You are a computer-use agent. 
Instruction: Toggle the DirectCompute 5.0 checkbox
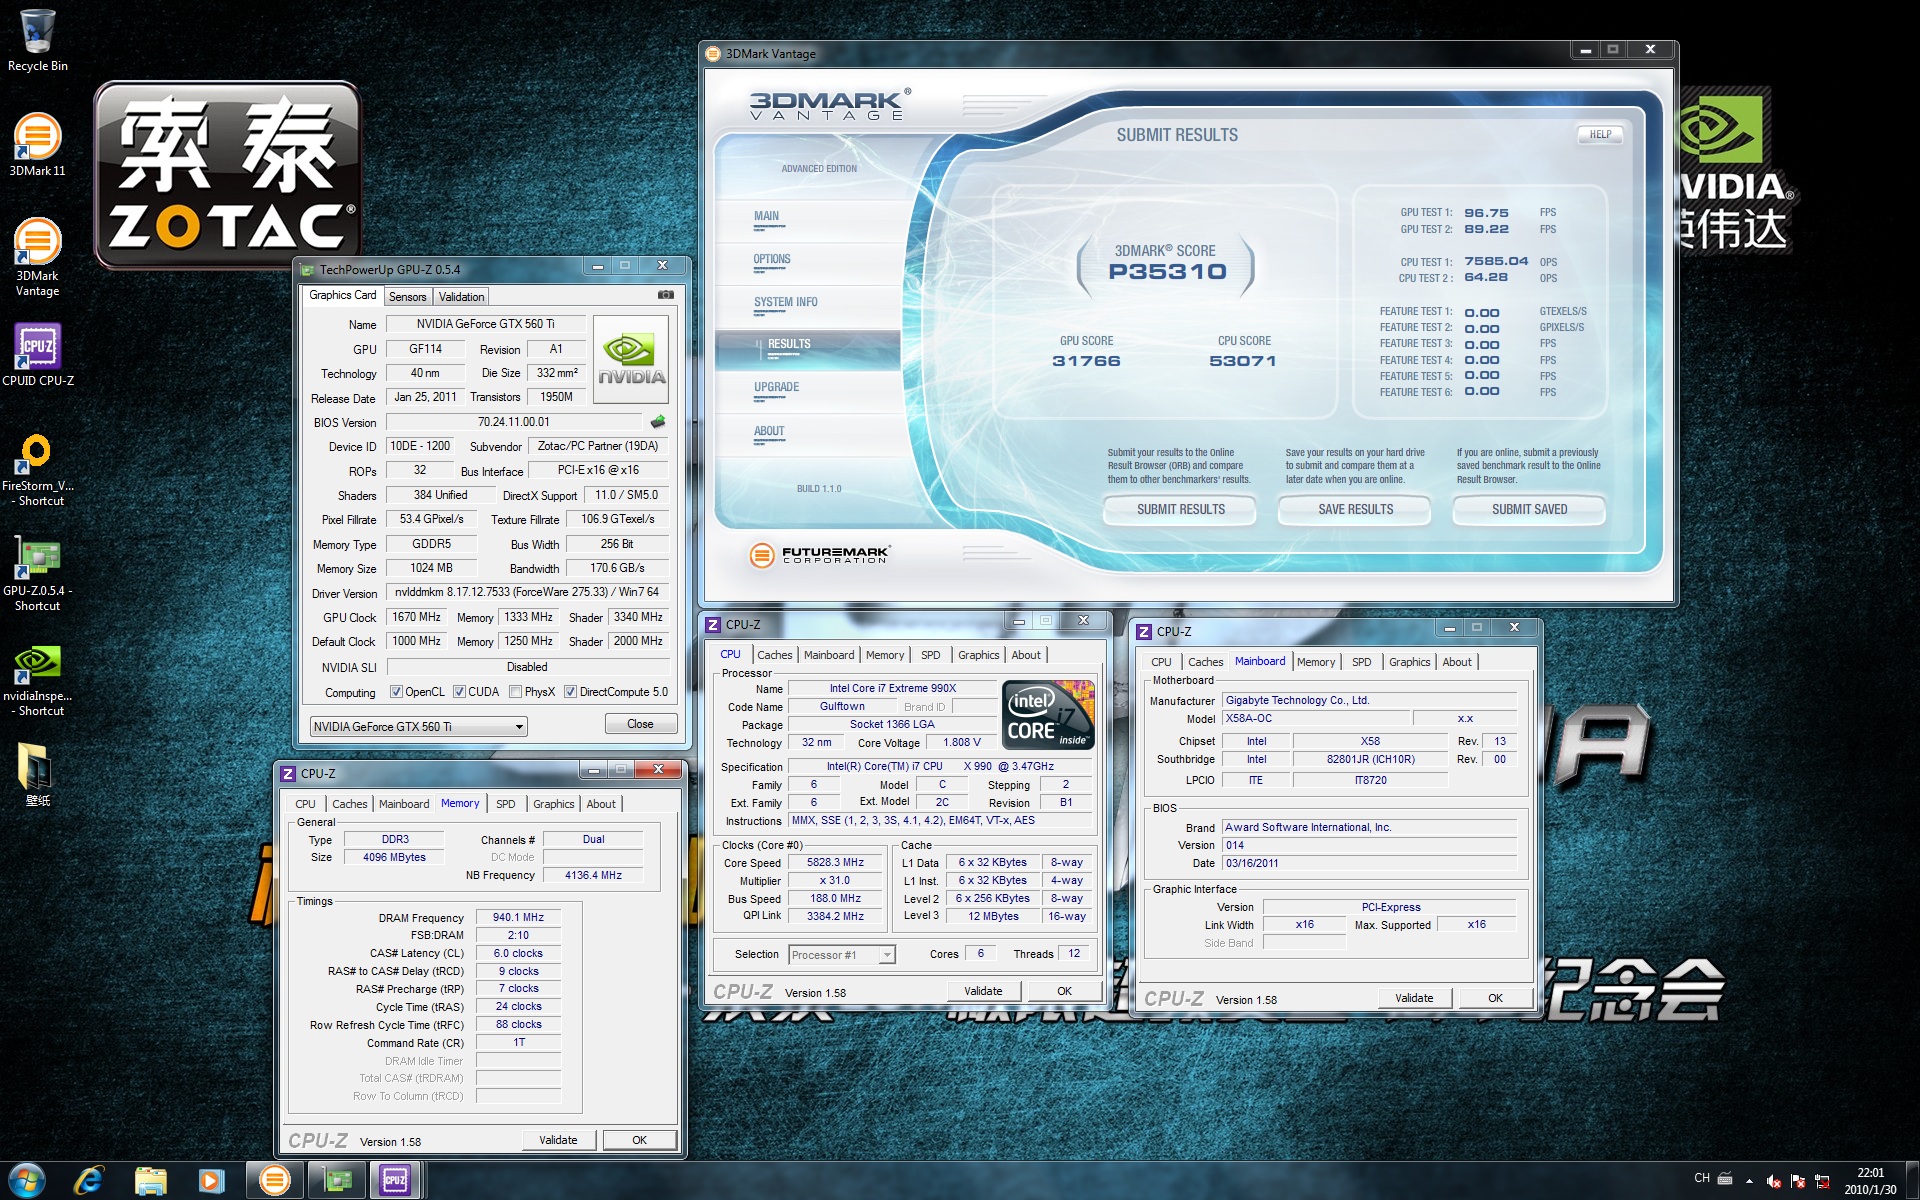click(x=570, y=692)
